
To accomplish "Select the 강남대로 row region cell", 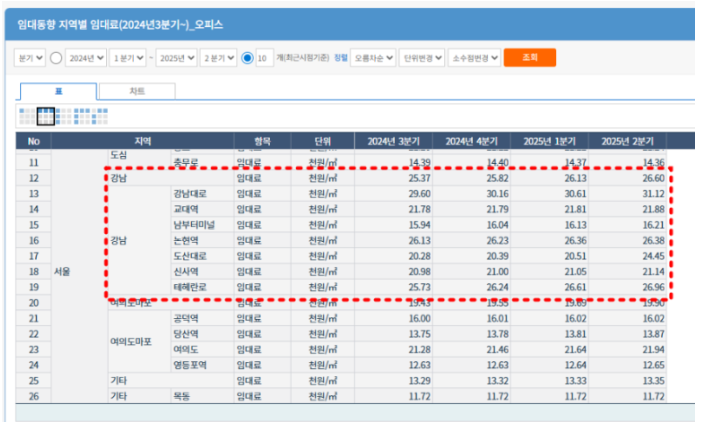I will click(189, 193).
